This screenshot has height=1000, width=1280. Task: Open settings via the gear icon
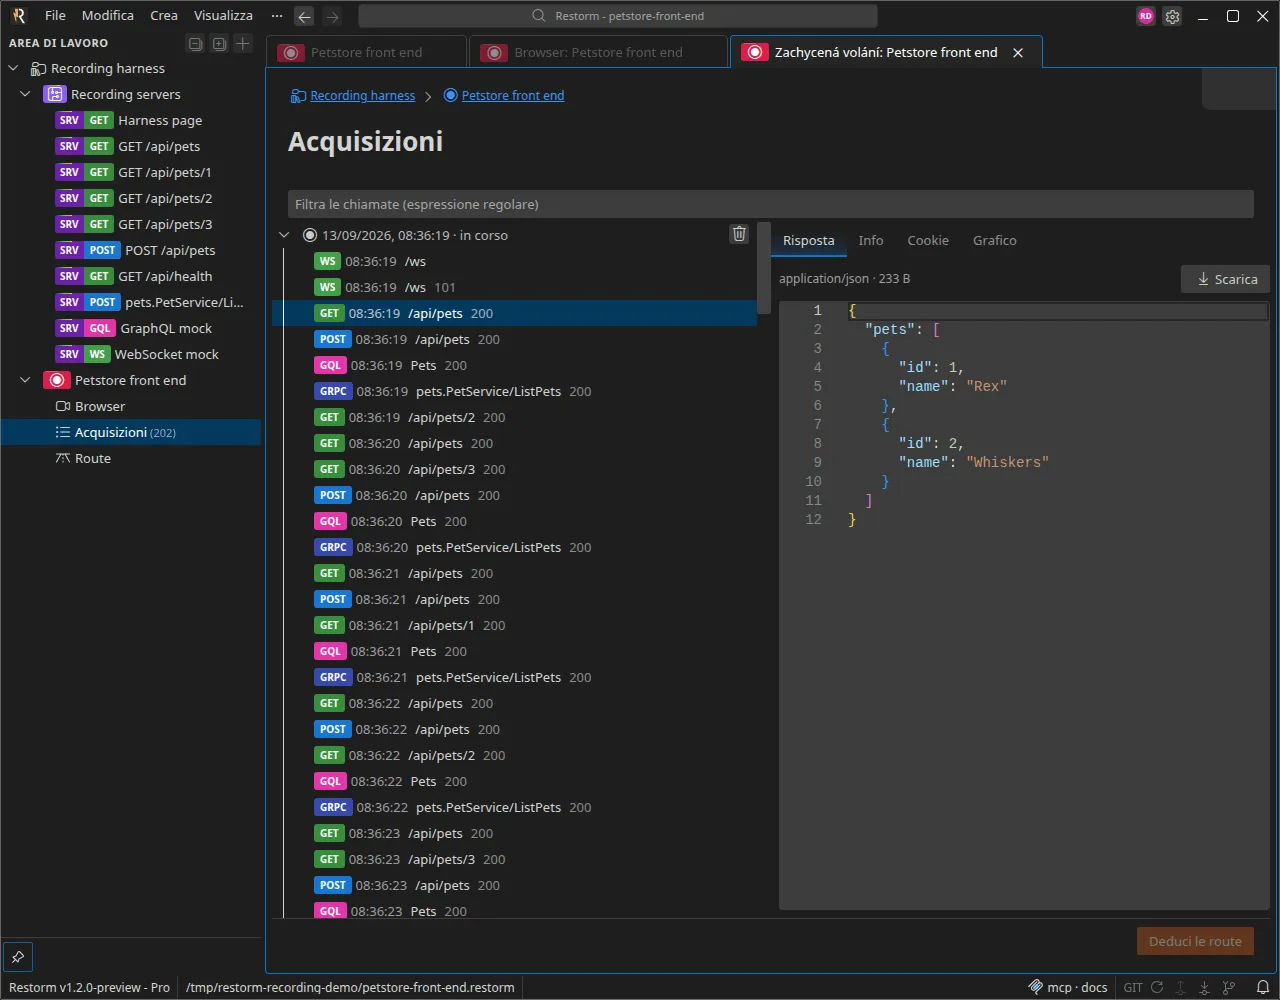1173,16
